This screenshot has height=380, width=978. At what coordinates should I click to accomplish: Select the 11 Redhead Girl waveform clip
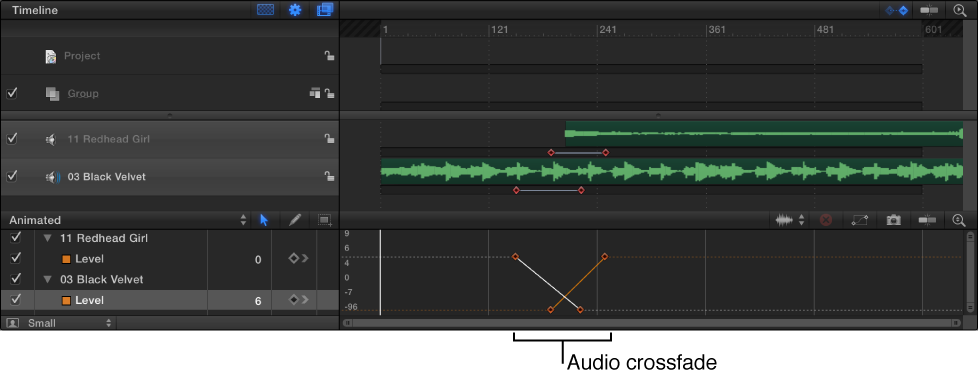(764, 134)
